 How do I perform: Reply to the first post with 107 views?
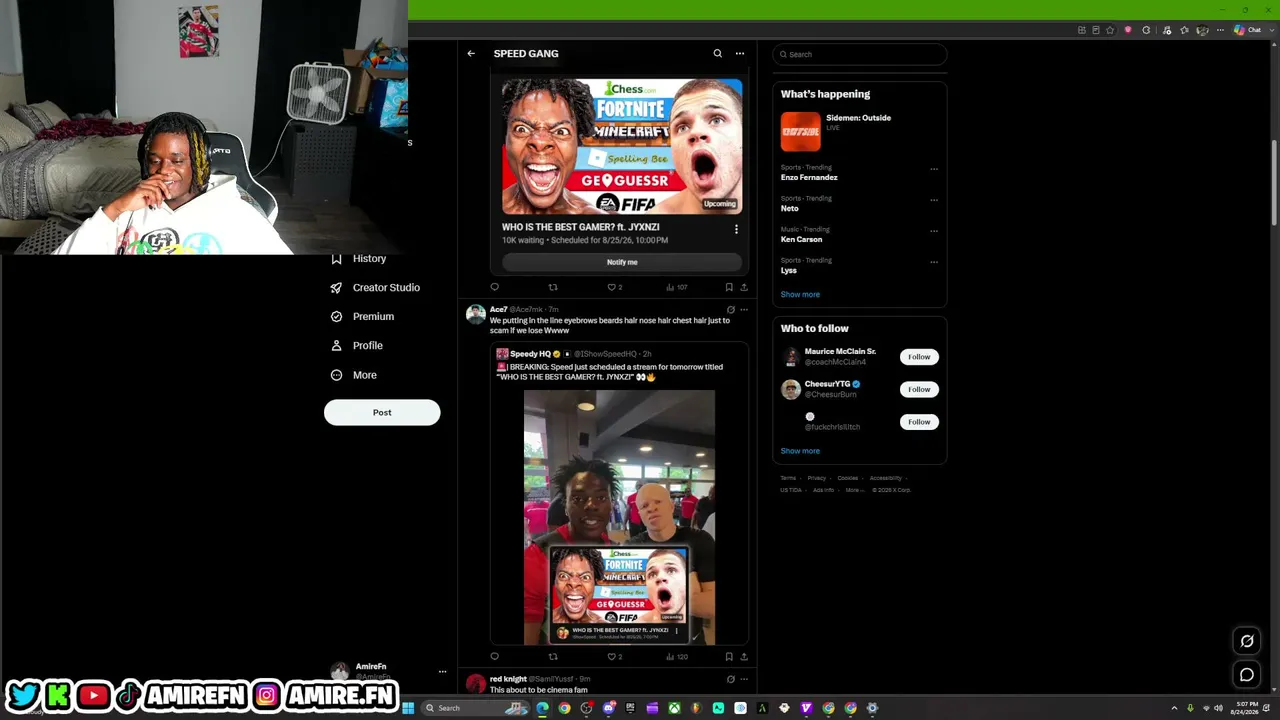(x=494, y=287)
